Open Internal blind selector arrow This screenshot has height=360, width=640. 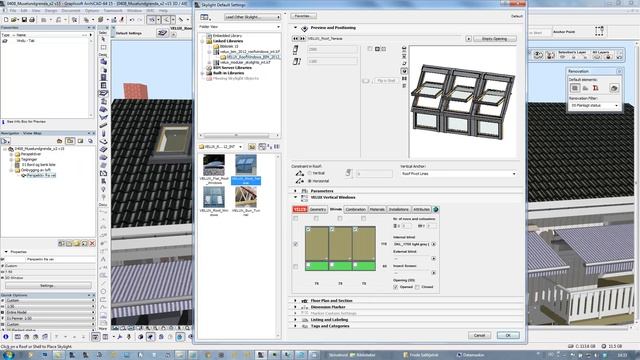coord(433,244)
